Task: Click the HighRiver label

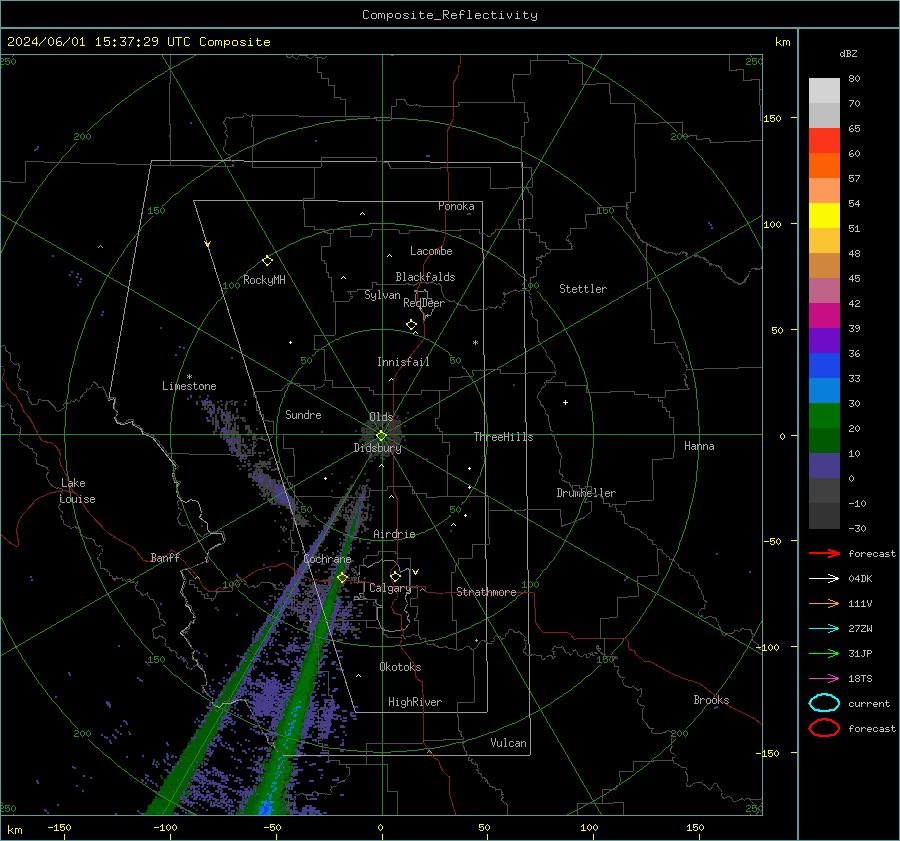Action: [415, 702]
